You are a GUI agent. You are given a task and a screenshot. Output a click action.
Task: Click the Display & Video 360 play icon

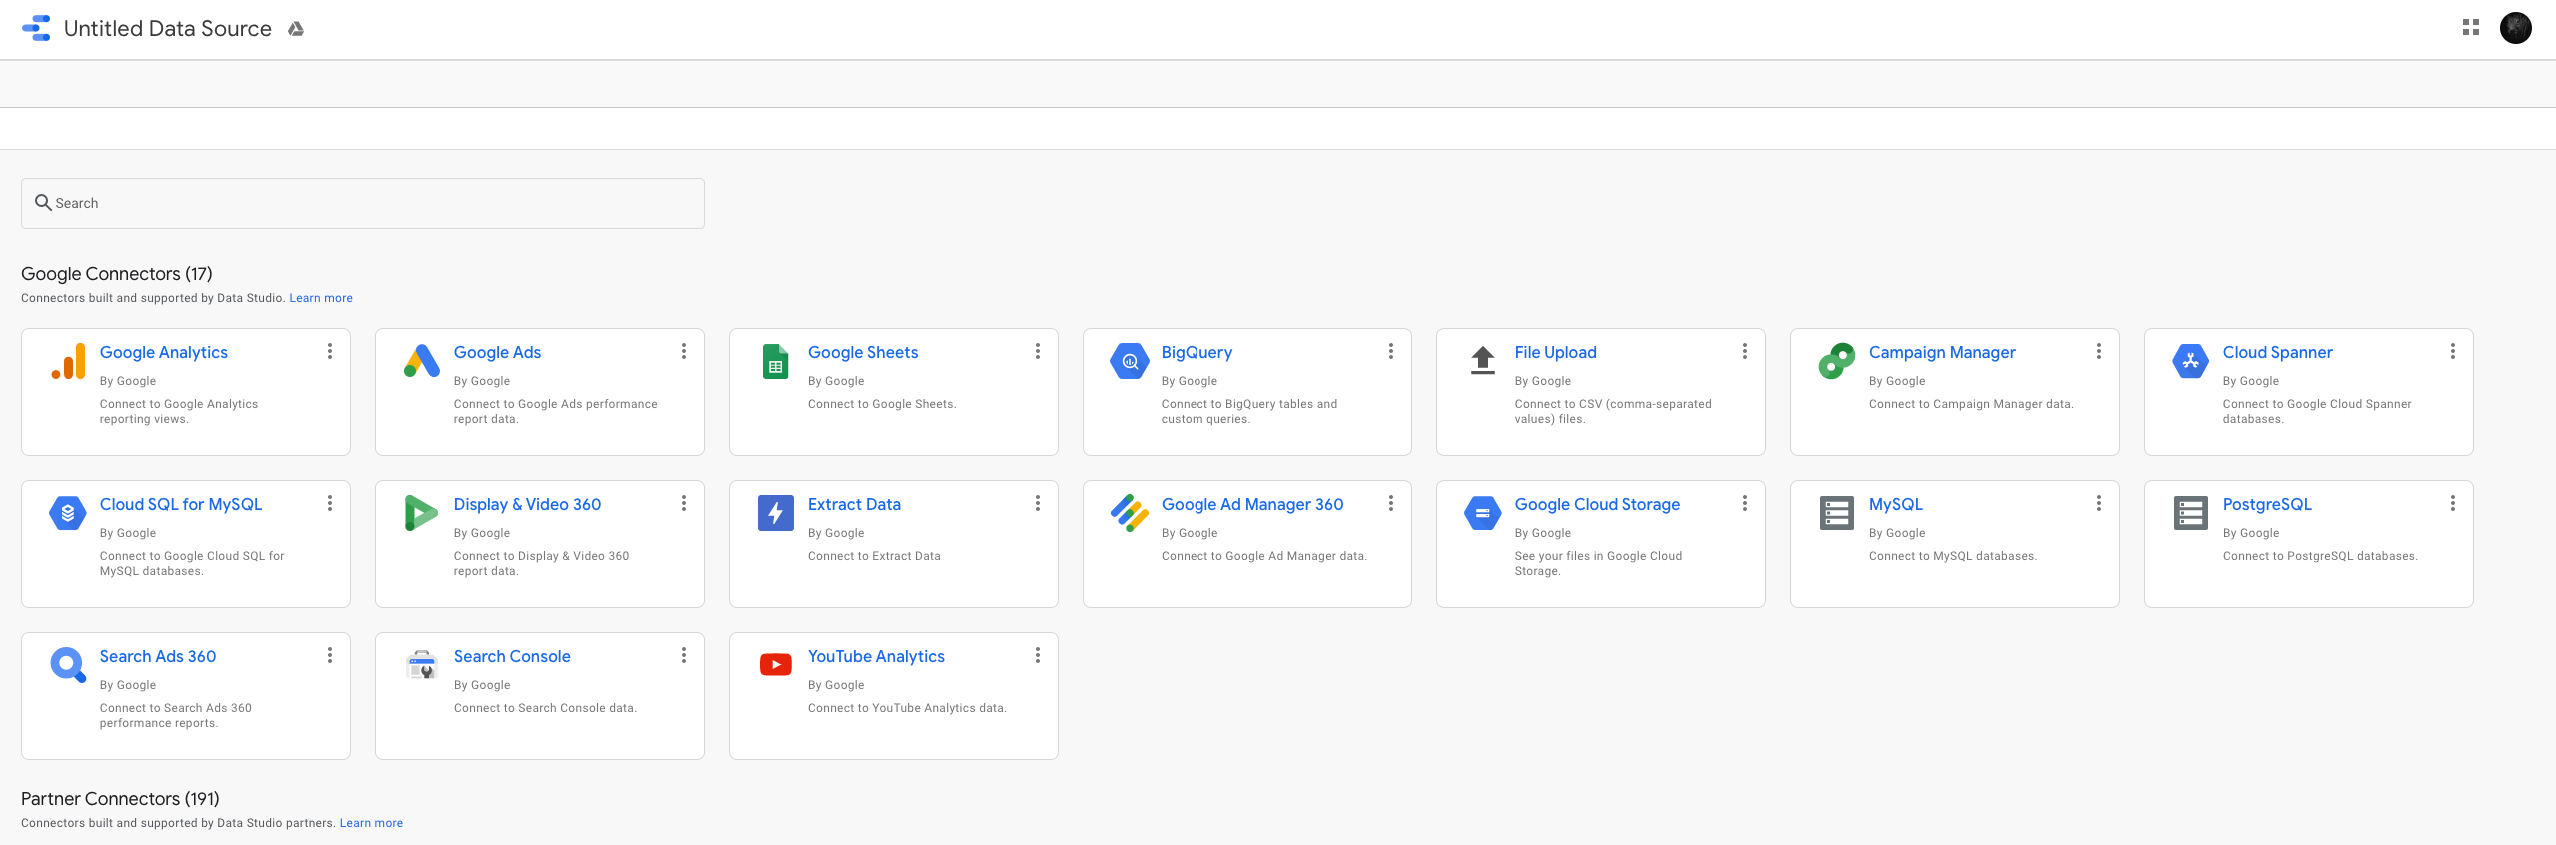point(422,514)
